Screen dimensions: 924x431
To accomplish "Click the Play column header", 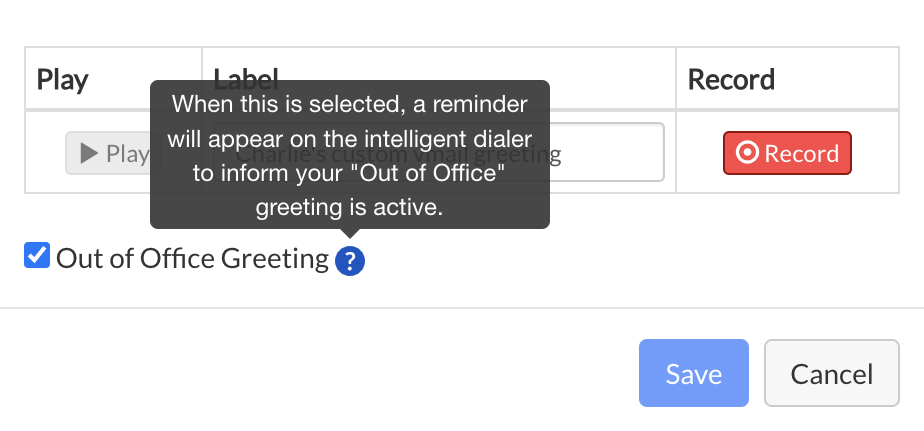I will point(63,79).
